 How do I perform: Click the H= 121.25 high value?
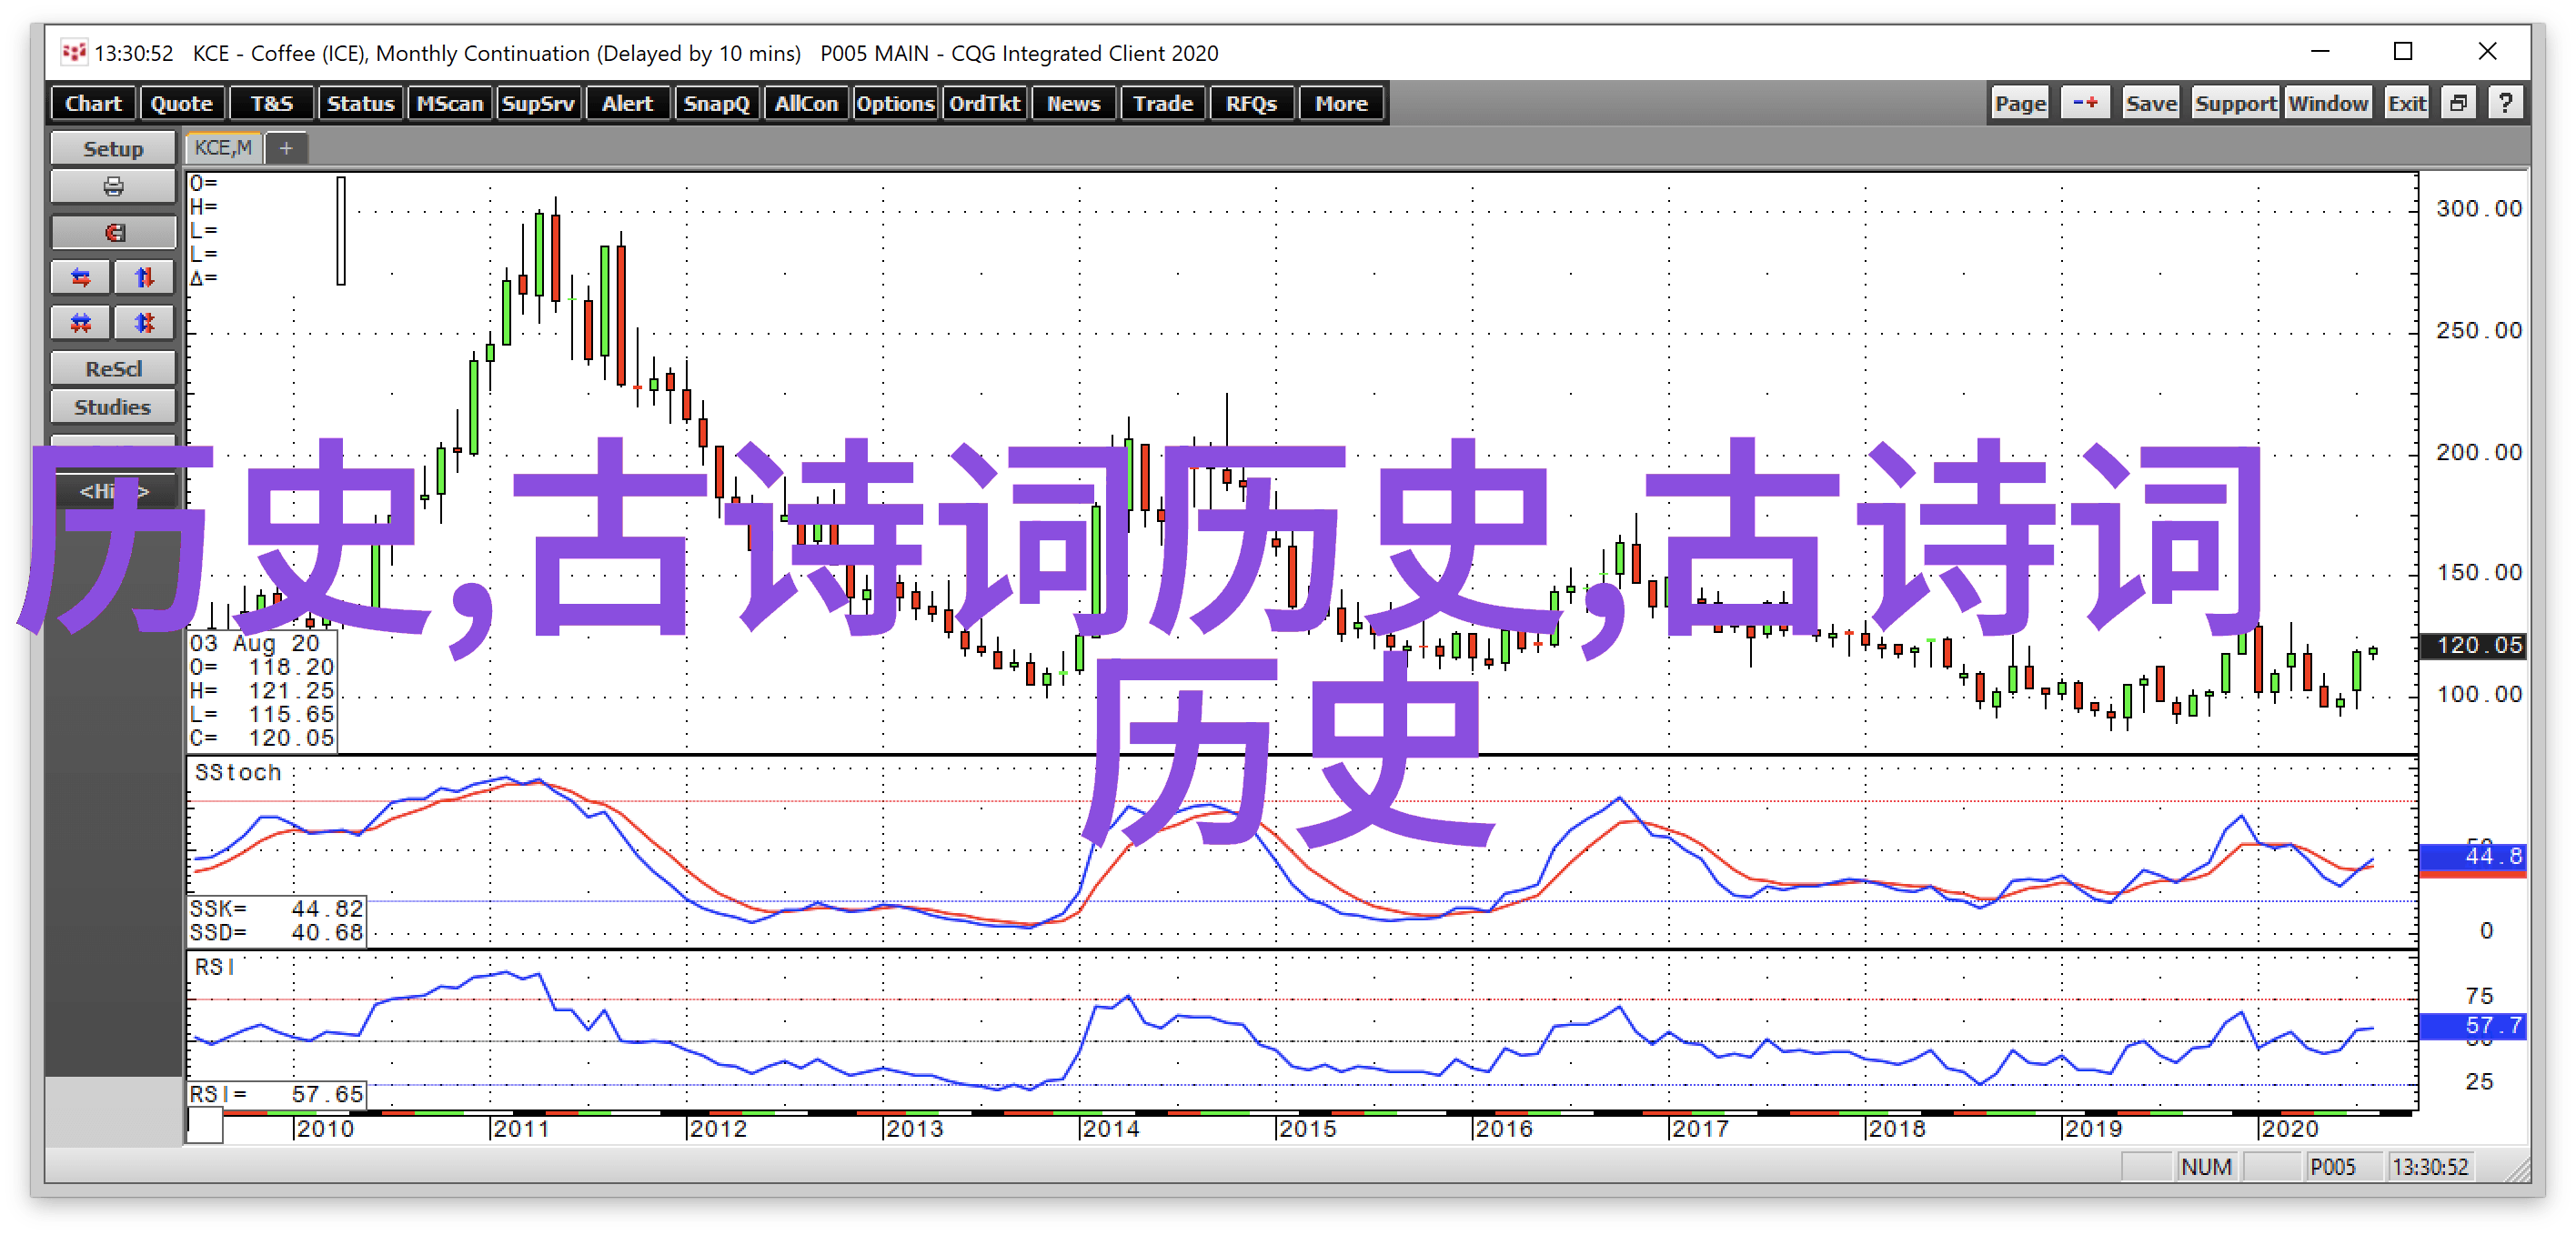coord(262,690)
